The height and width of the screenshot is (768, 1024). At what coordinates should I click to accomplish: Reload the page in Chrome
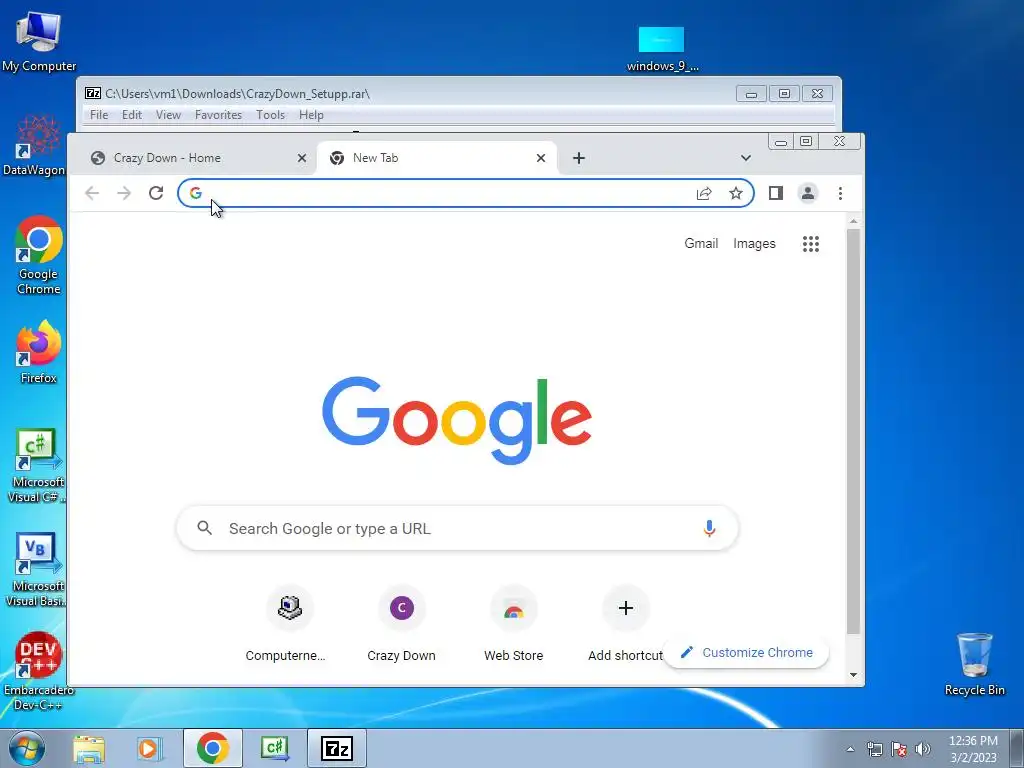tap(155, 193)
